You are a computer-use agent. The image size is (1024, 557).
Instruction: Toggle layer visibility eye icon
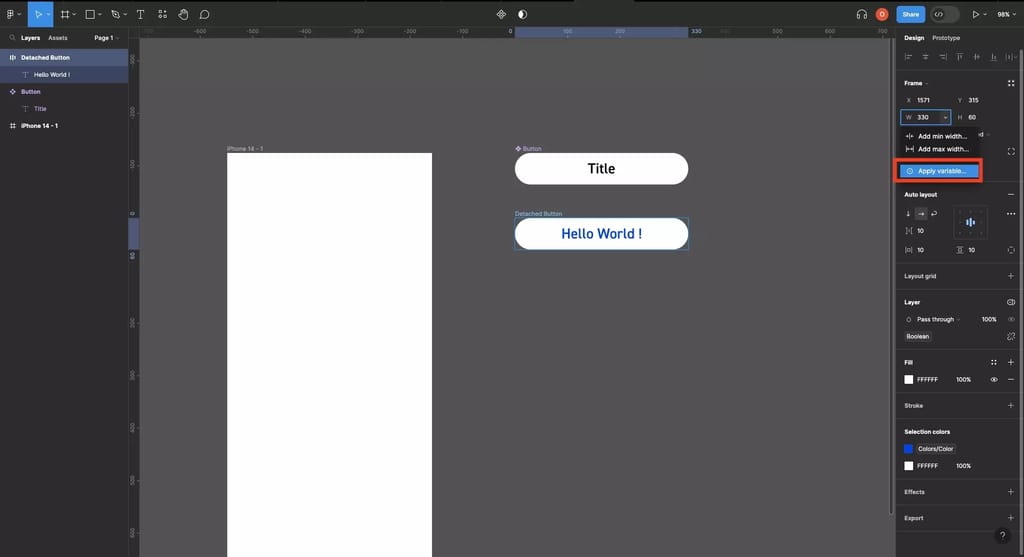(1011, 319)
